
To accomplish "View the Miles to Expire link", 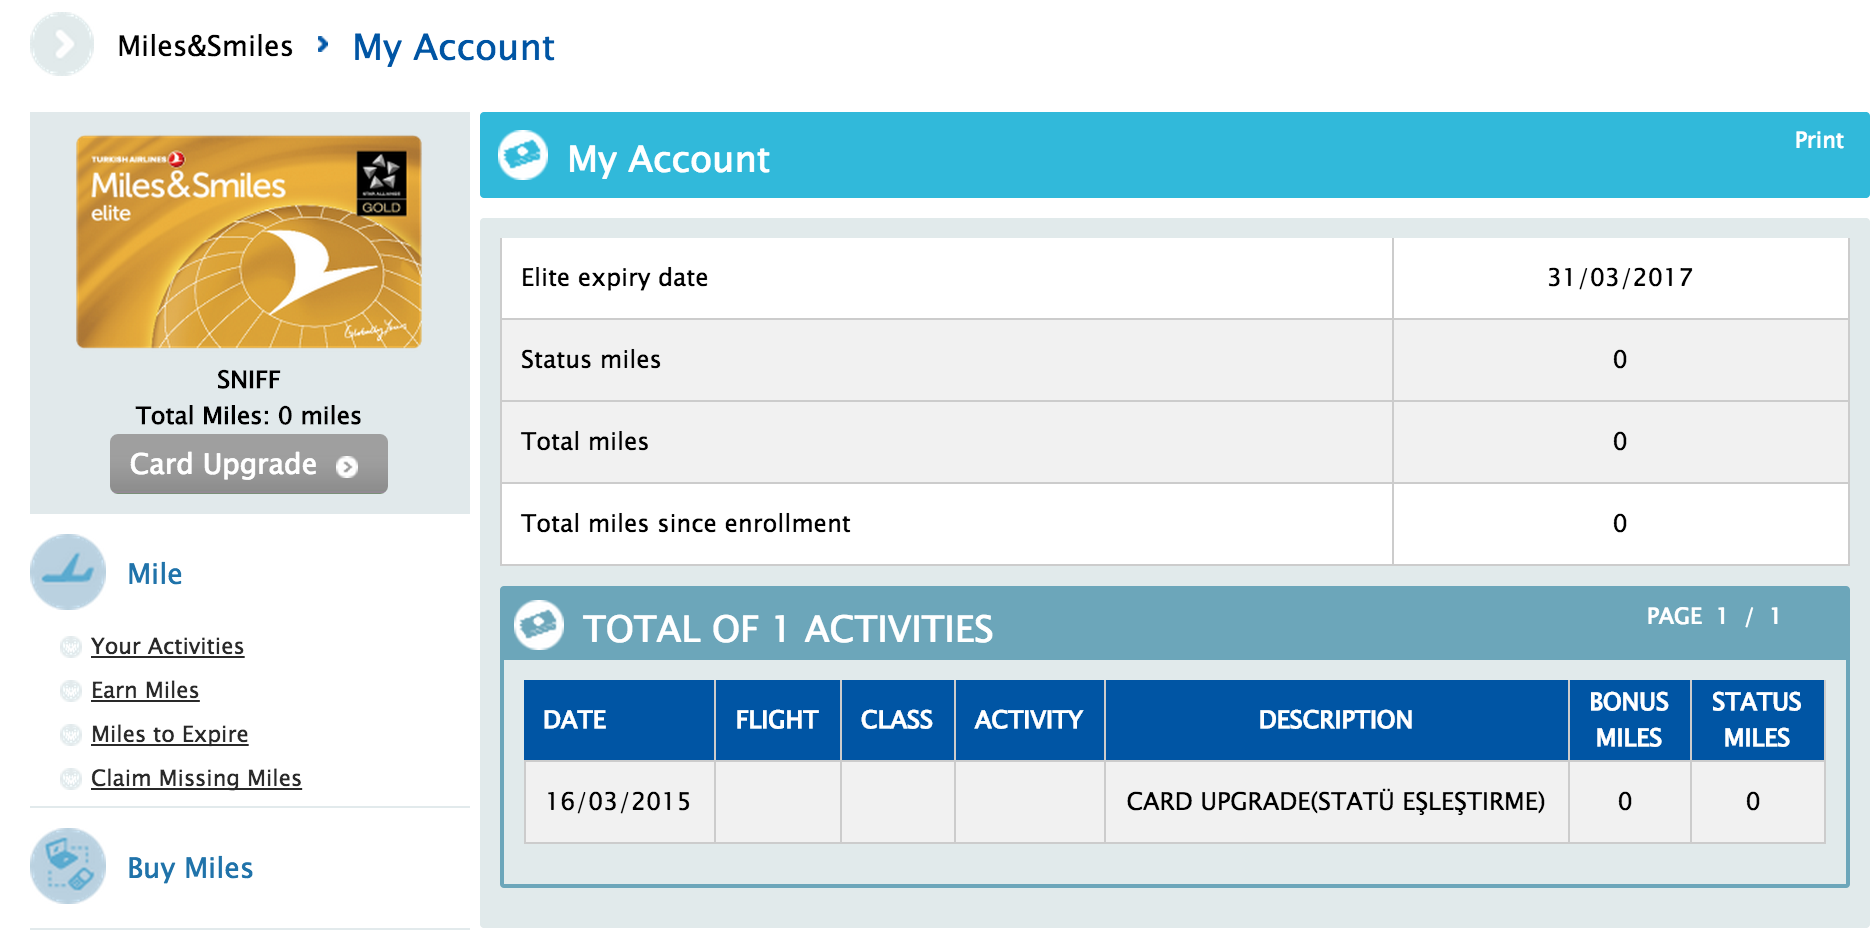I will pyautogui.click(x=169, y=735).
